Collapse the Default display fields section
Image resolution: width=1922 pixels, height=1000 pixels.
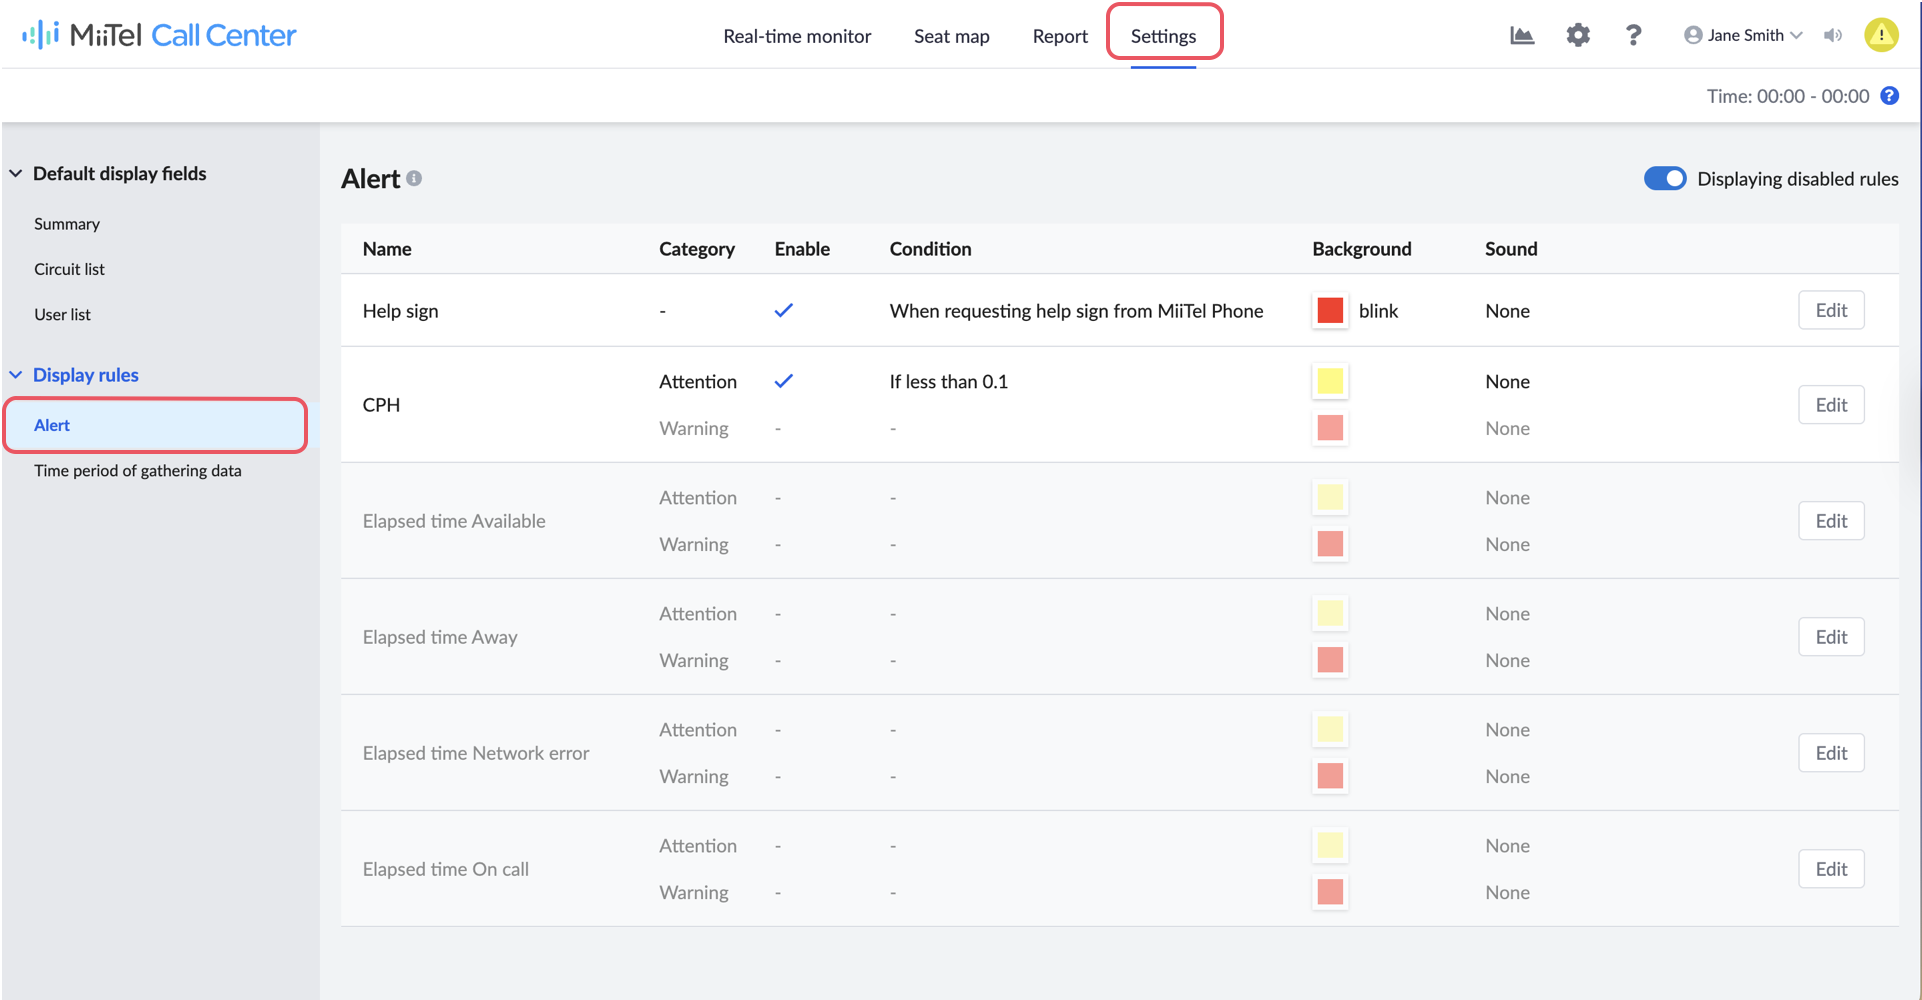pos(16,174)
